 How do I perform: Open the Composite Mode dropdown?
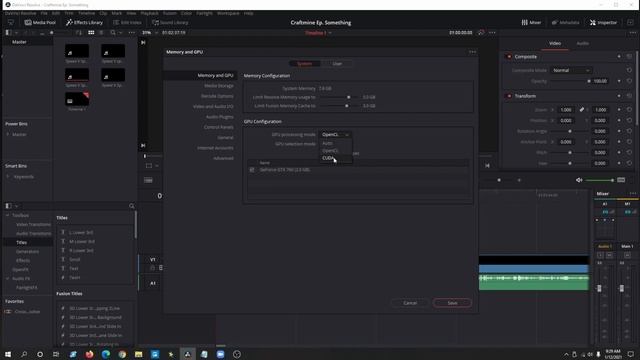[571, 70]
